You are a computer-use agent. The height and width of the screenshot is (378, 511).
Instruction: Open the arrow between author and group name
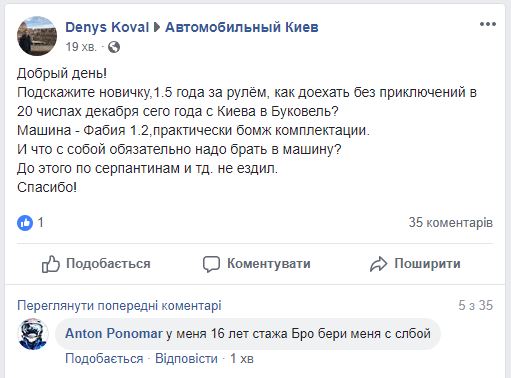click(157, 27)
